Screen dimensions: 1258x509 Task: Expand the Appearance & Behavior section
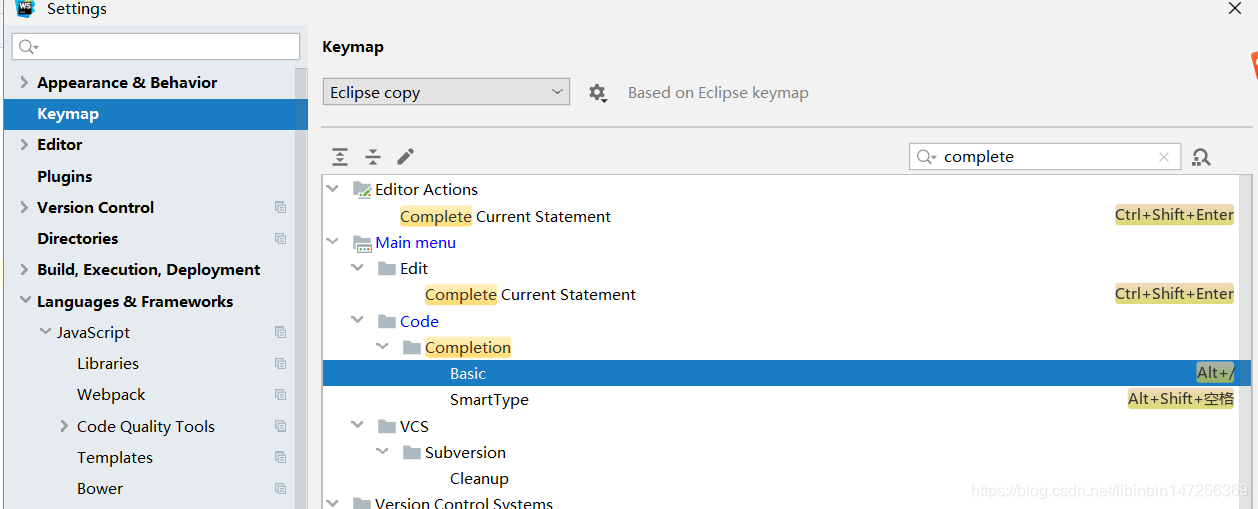coord(24,82)
